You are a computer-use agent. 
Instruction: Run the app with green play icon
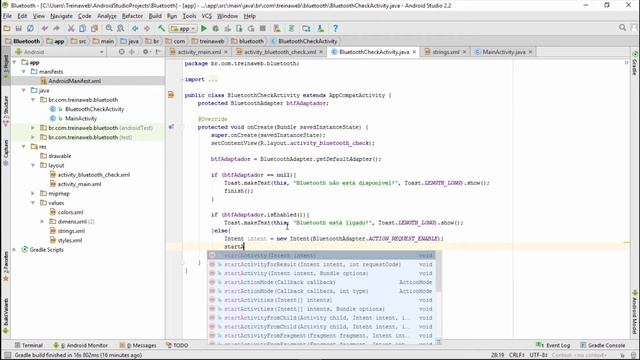204,29
